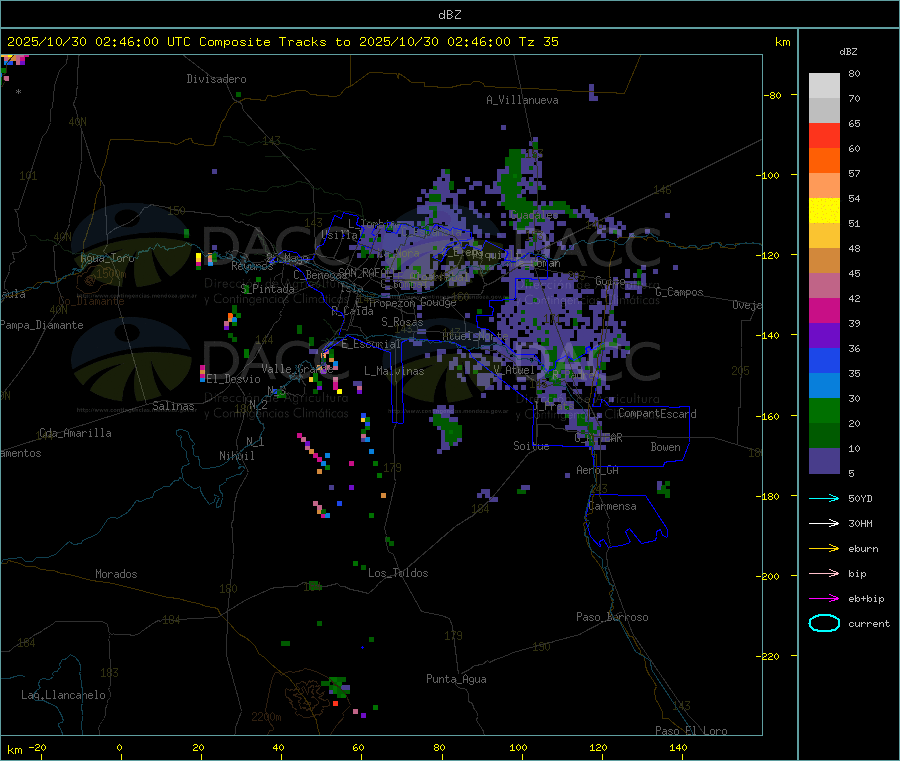Screen dimensions: 900x761
Task: Click the slate purple 5 dBZ legend swatch
Action: click(x=824, y=460)
